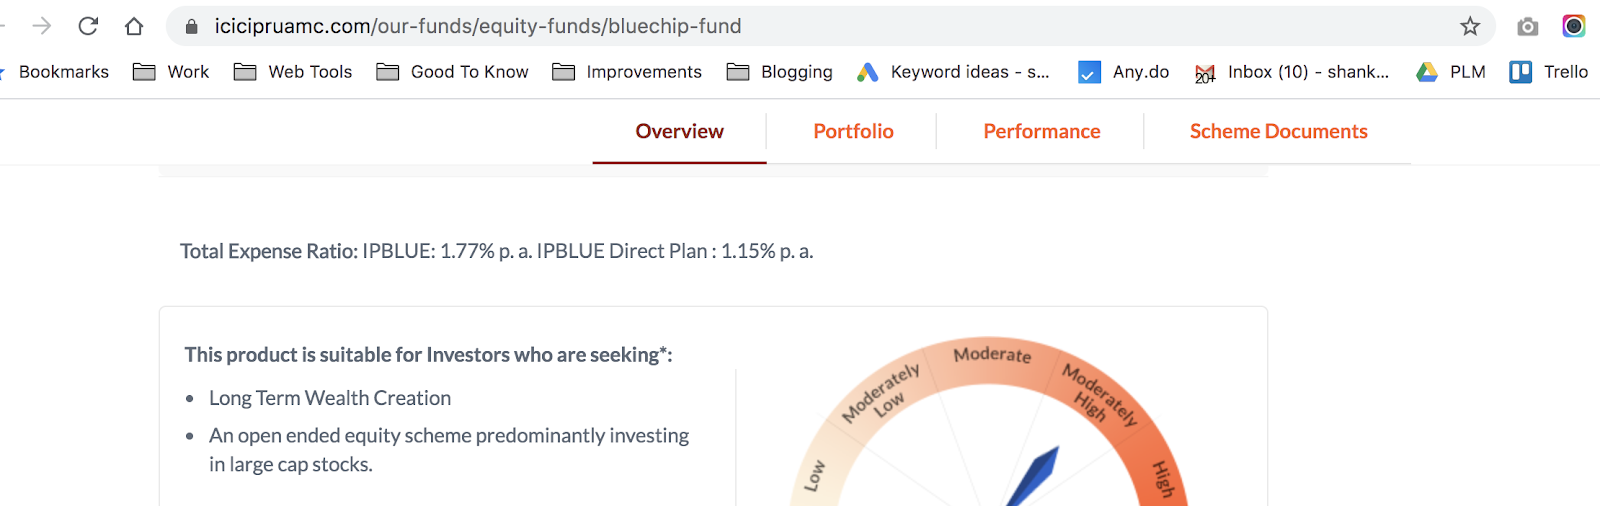Screen dimensions: 1600x506
Task: Open the Gmail Inbox bookmark
Action: pos(1292,72)
